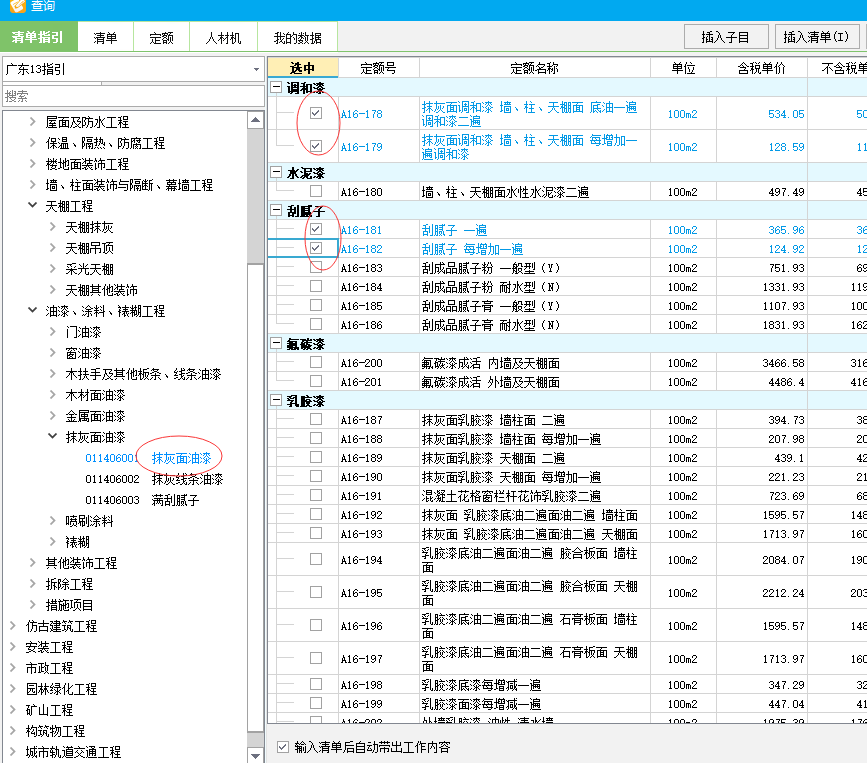
Task: Click the 插入子目 button
Action: (x=726, y=37)
